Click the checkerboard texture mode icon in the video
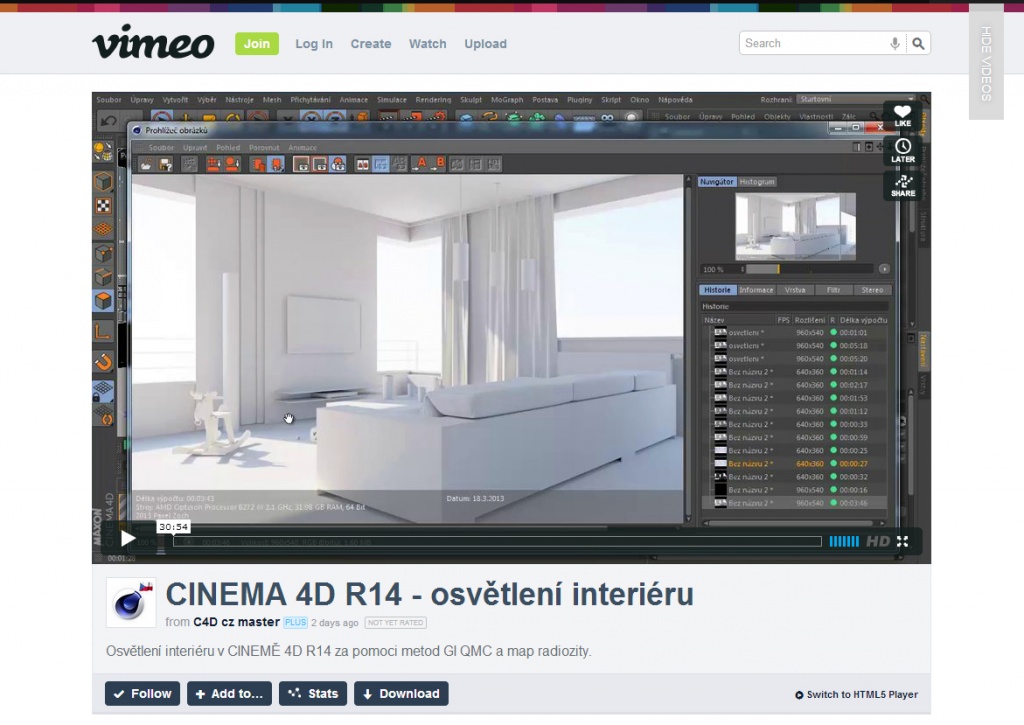1024x725 pixels. (x=103, y=206)
